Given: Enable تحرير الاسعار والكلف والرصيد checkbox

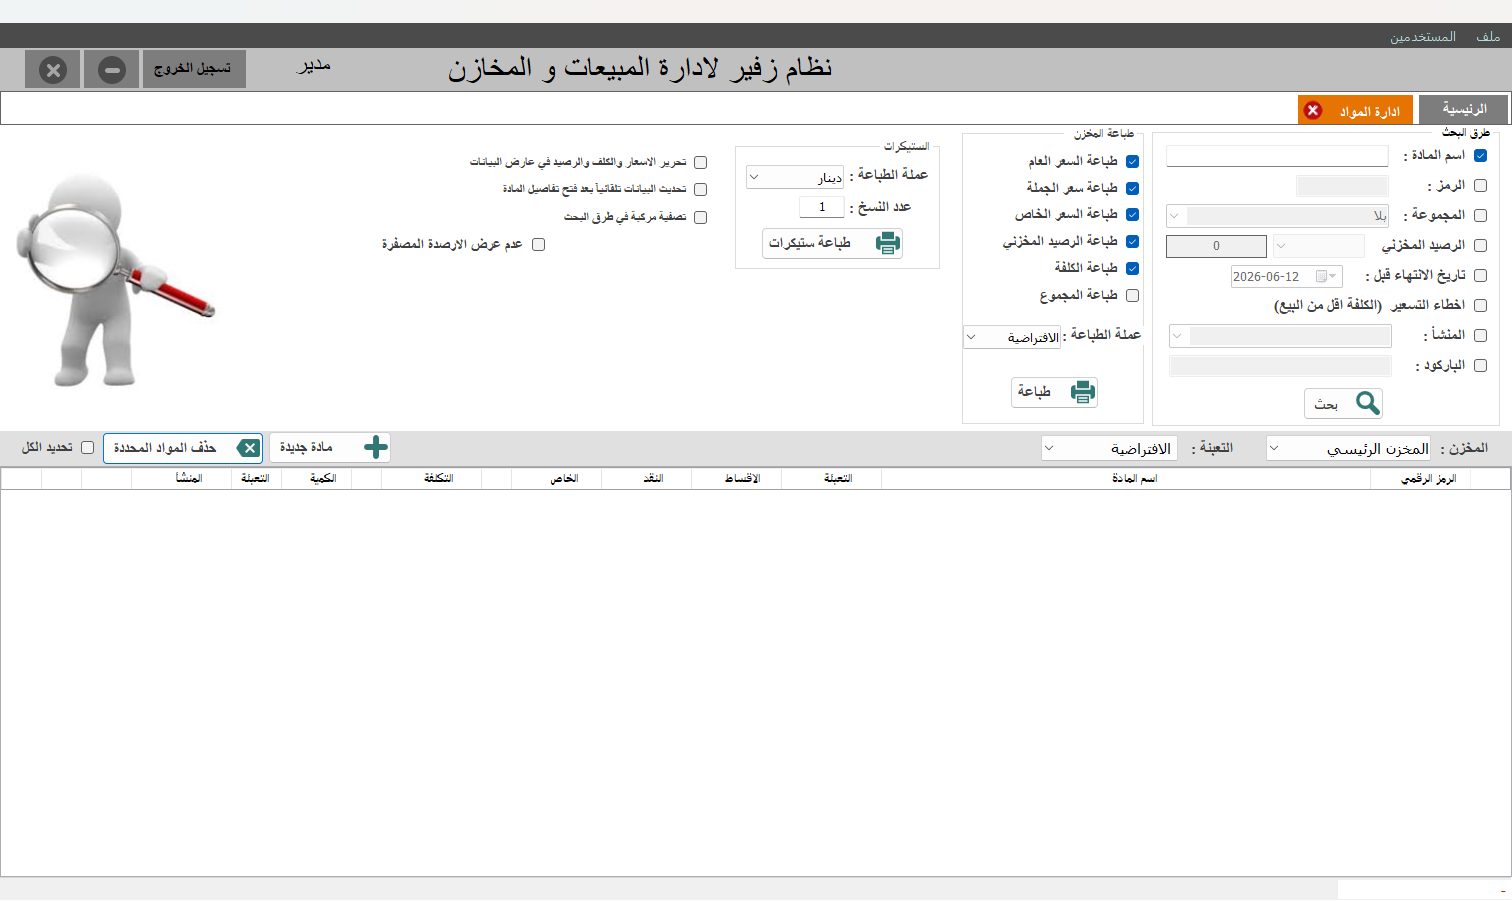Looking at the screenshot, I should click(x=700, y=162).
